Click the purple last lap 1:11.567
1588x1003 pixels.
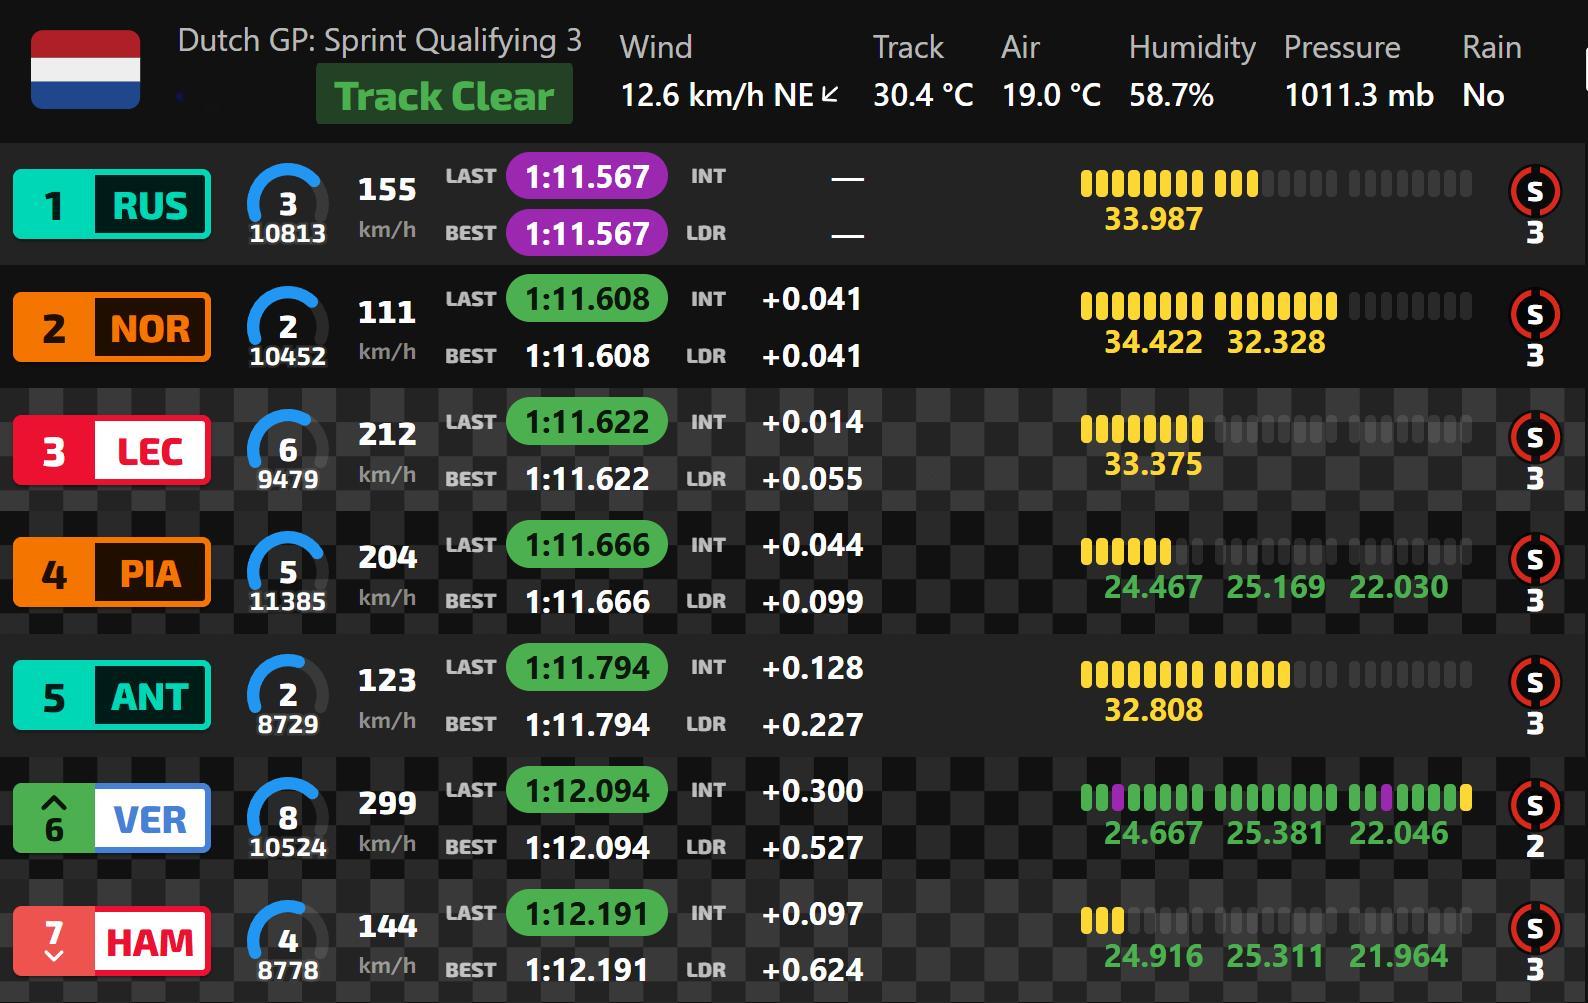pyautogui.click(x=587, y=177)
